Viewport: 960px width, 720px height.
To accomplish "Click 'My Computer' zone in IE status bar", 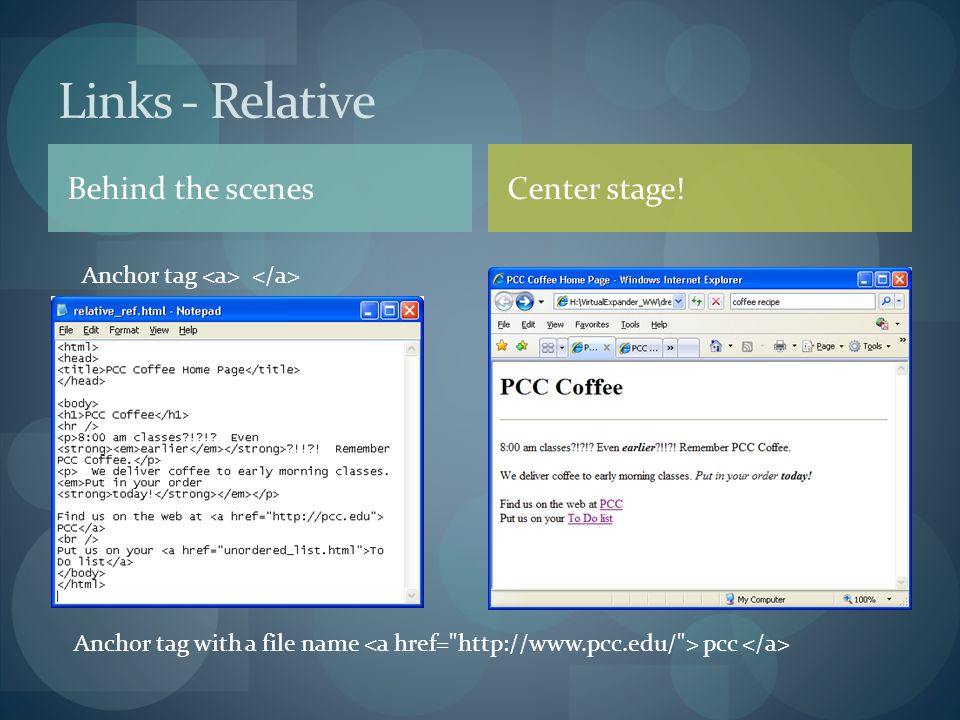I will (x=755, y=599).
